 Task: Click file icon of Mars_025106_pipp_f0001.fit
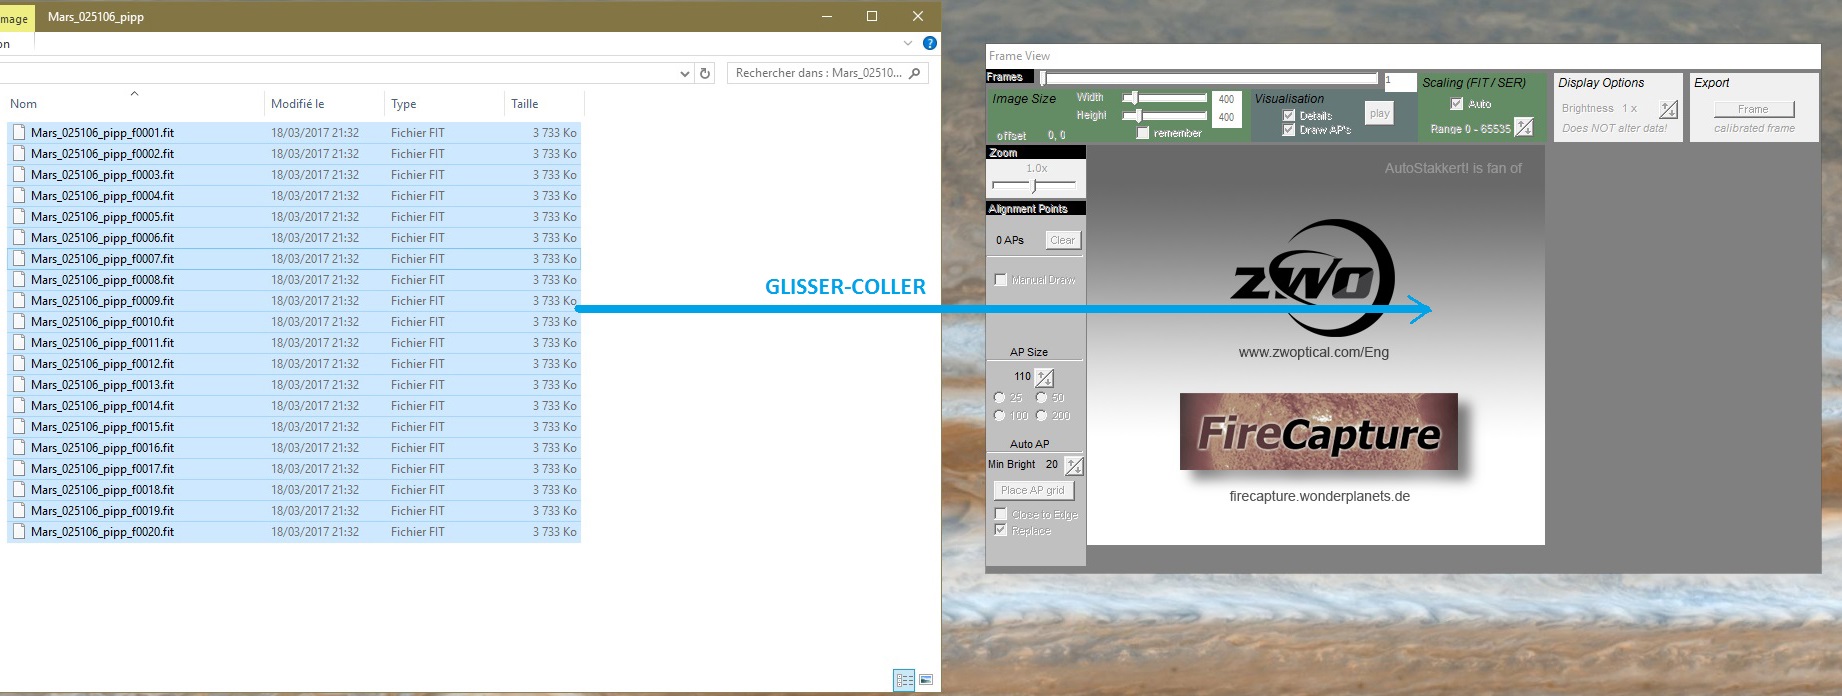pyautogui.click(x=19, y=132)
